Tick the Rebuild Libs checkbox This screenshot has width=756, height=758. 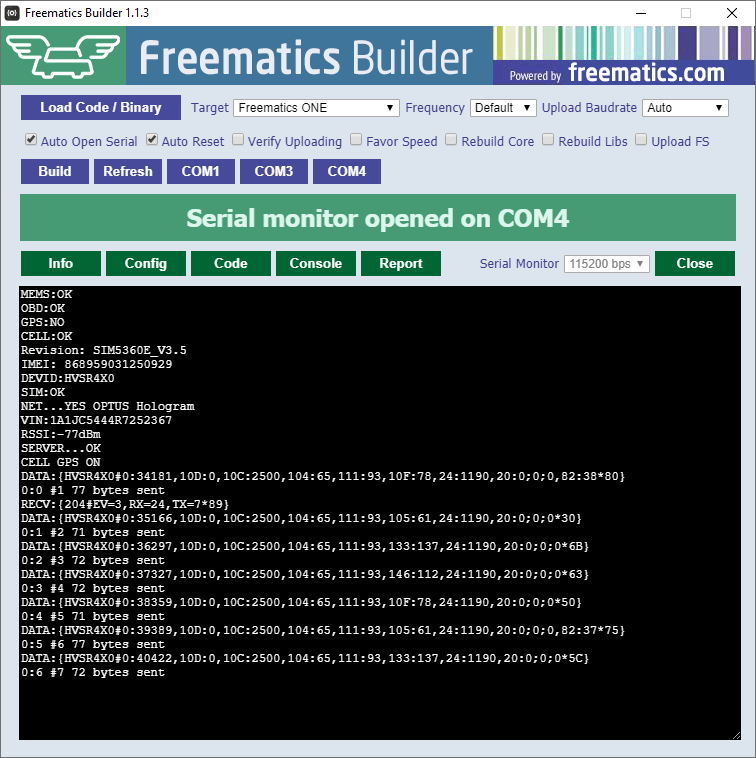click(x=548, y=140)
